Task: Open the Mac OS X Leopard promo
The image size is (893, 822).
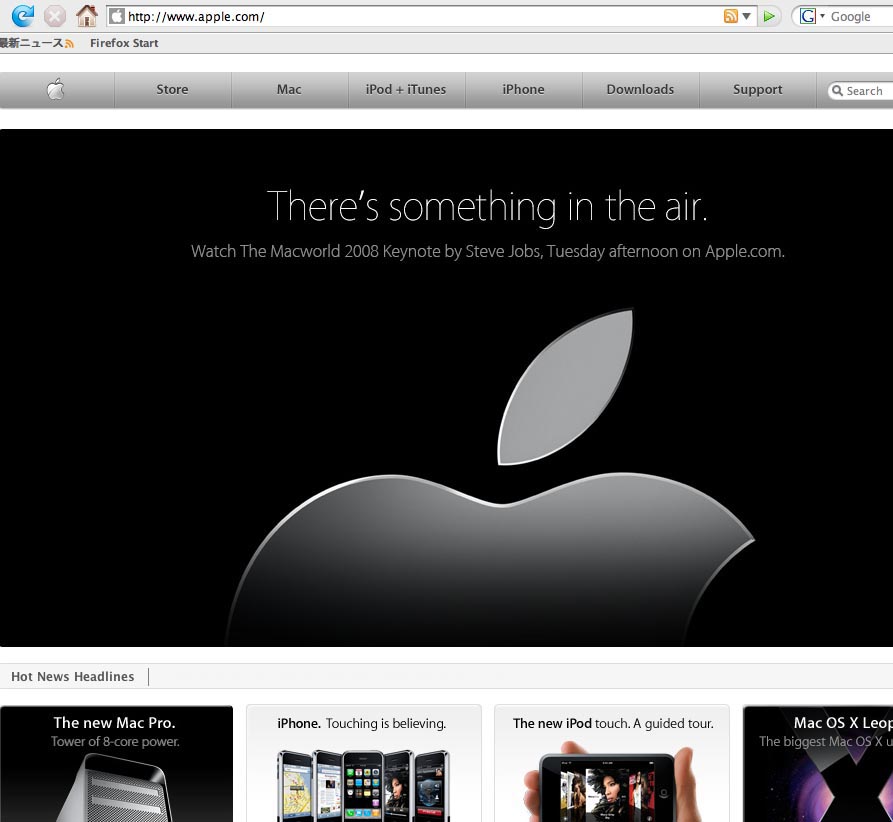Action: point(818,764)
